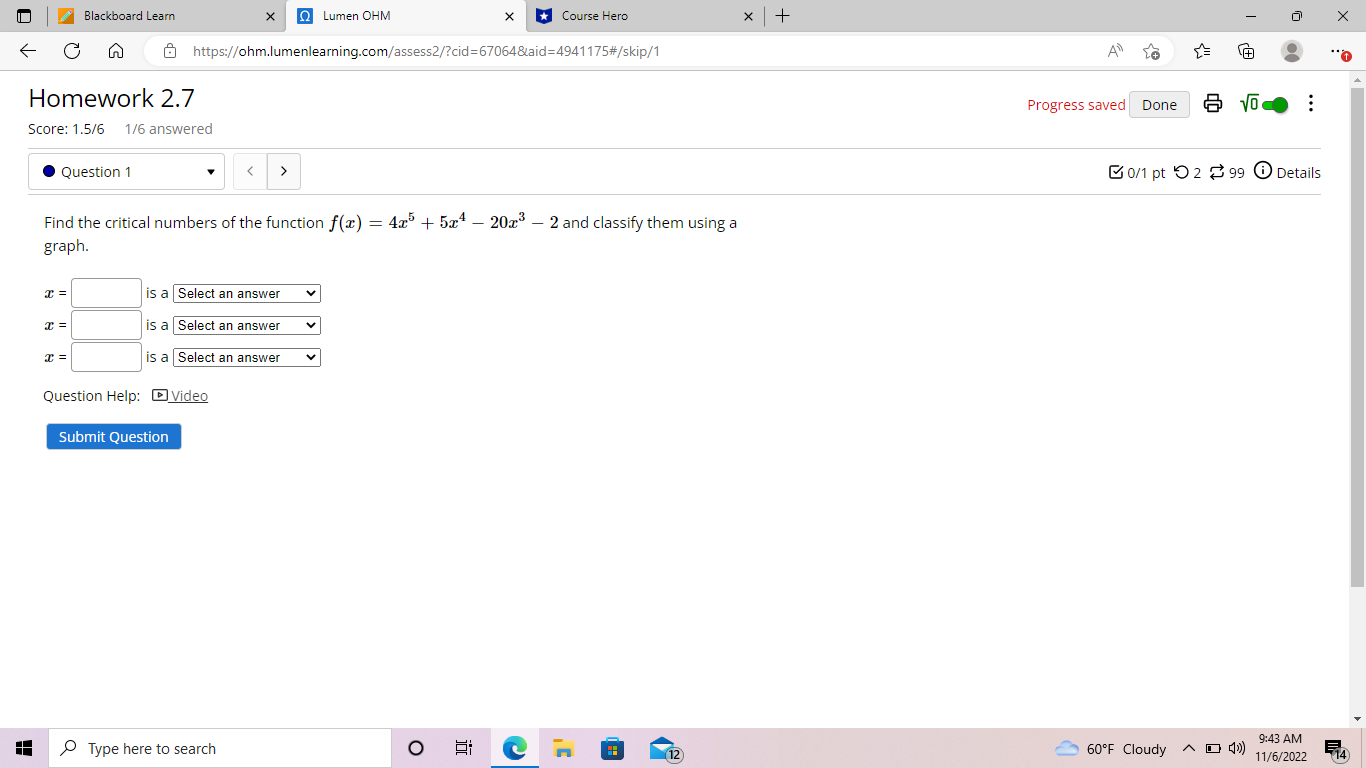Click the battery icon in system tray

click(1212, 749)
